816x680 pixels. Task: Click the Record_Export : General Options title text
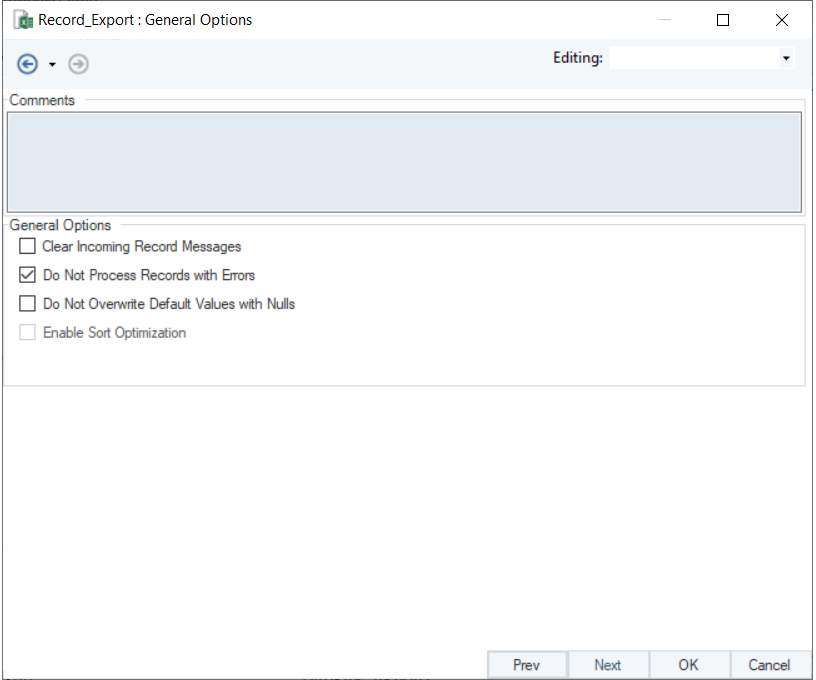pyautogui.click(x=145, y=20)
